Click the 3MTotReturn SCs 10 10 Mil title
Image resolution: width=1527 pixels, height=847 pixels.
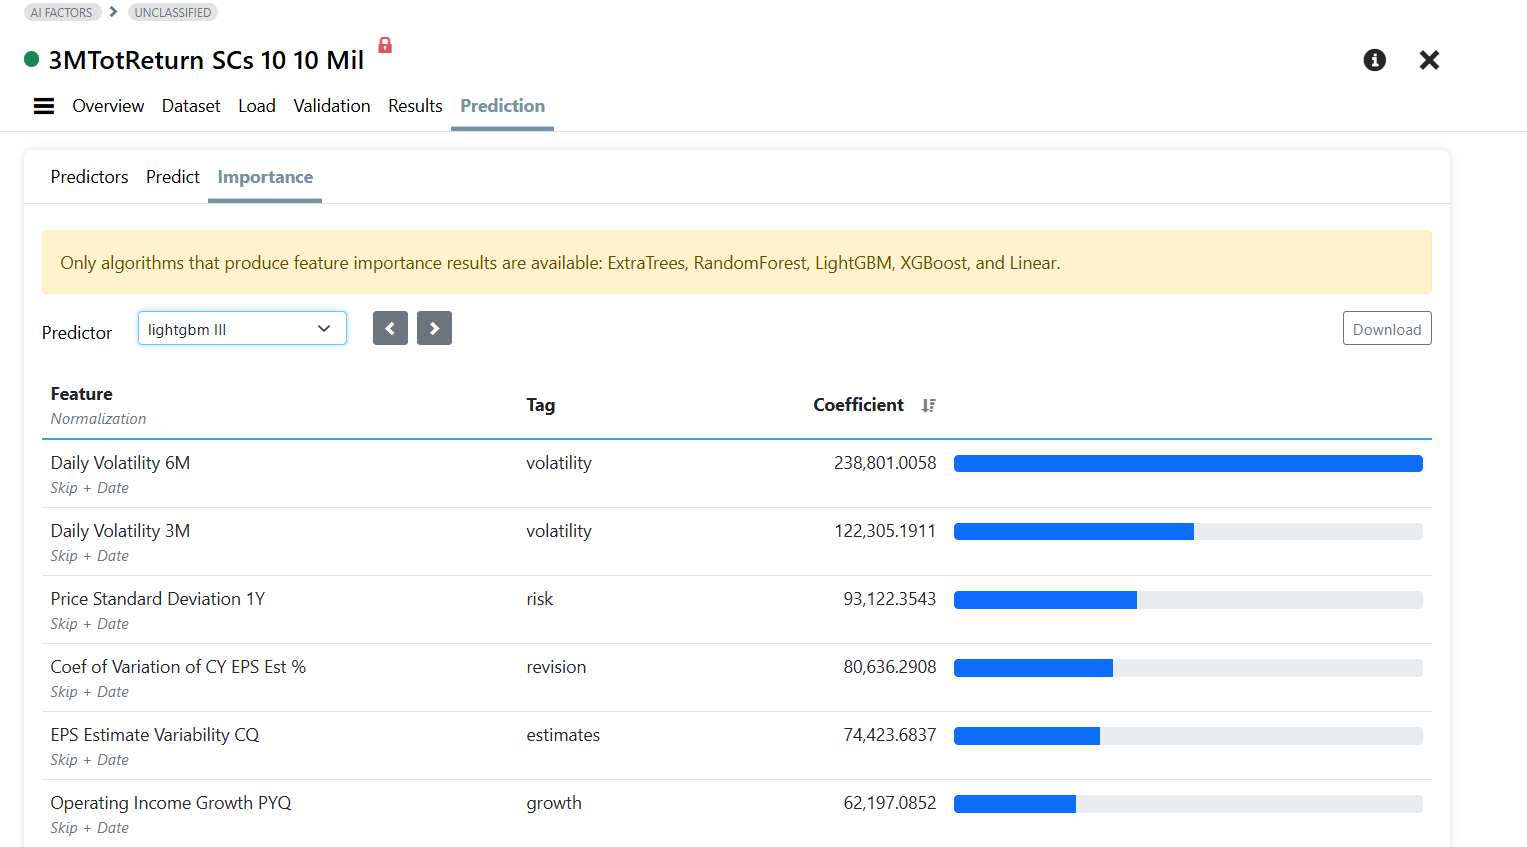pyautogui.click(x=206, y=60)
